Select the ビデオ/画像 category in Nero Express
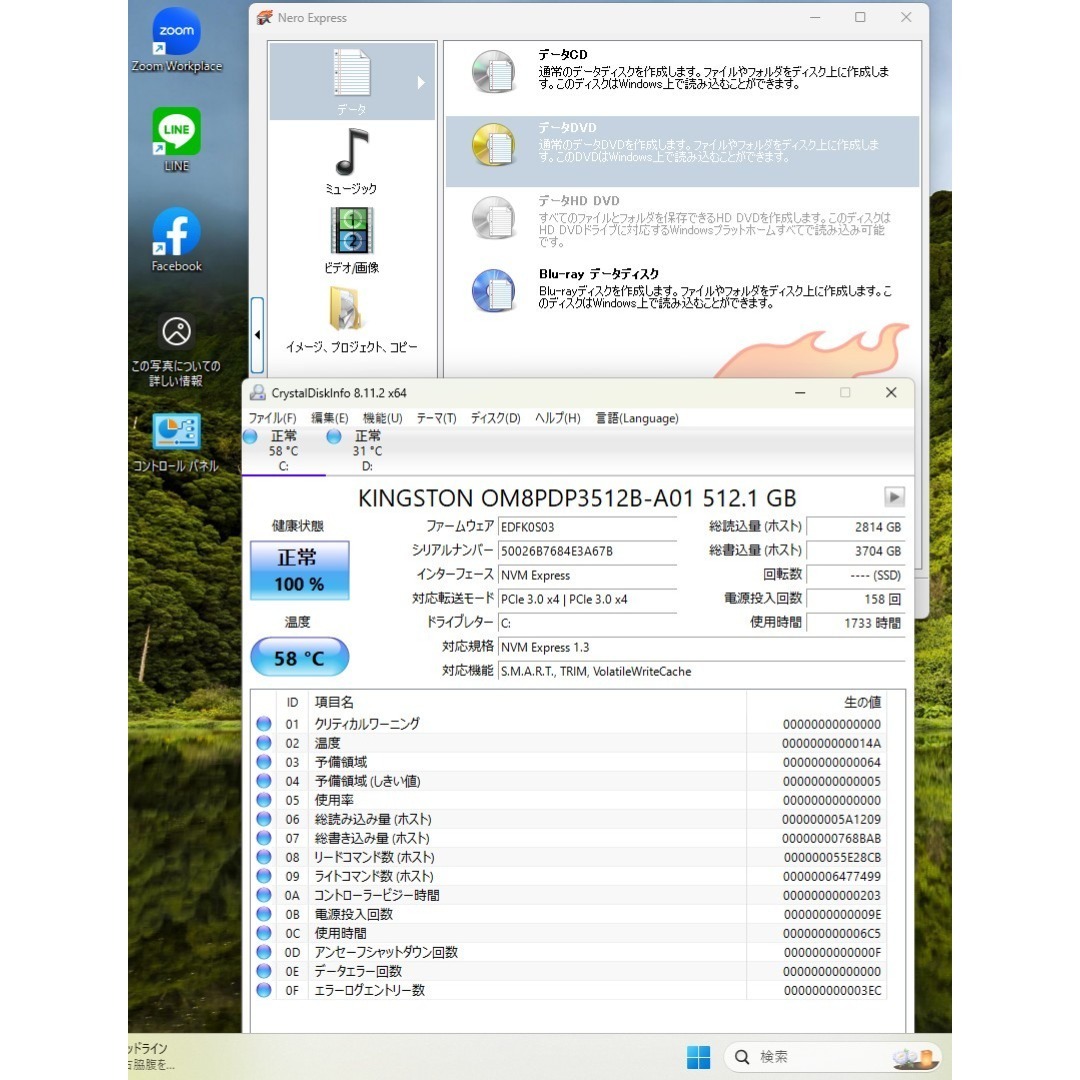The height and width of the screenshot is (1080, 1080). 352,240
